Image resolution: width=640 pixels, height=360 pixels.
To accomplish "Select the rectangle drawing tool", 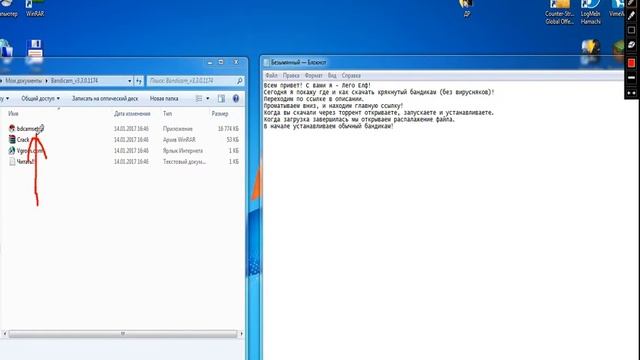I will click(631, 30).
